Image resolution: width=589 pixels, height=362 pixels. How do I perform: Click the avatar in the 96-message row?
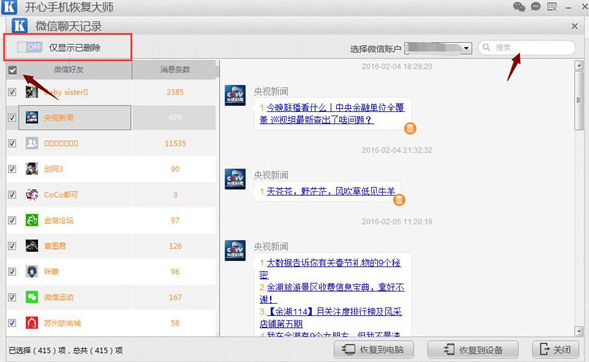(32, 271)
